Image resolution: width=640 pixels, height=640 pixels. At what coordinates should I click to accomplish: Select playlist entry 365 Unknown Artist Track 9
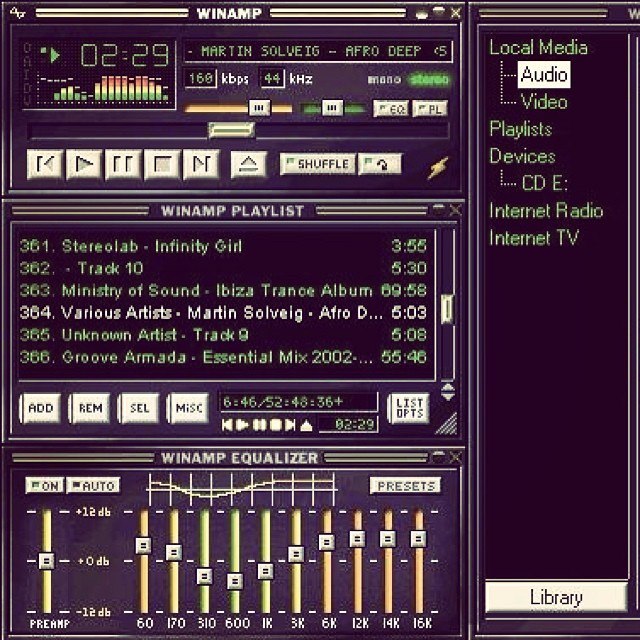tap(223, 335)
